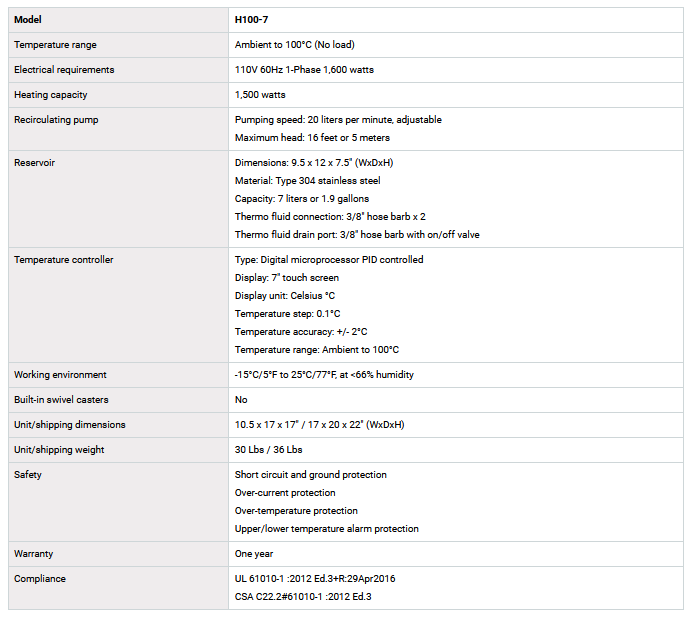Screen dimensions: 688x617
Task: Select the Built-in swivel casters label
Action: point(63,400)
